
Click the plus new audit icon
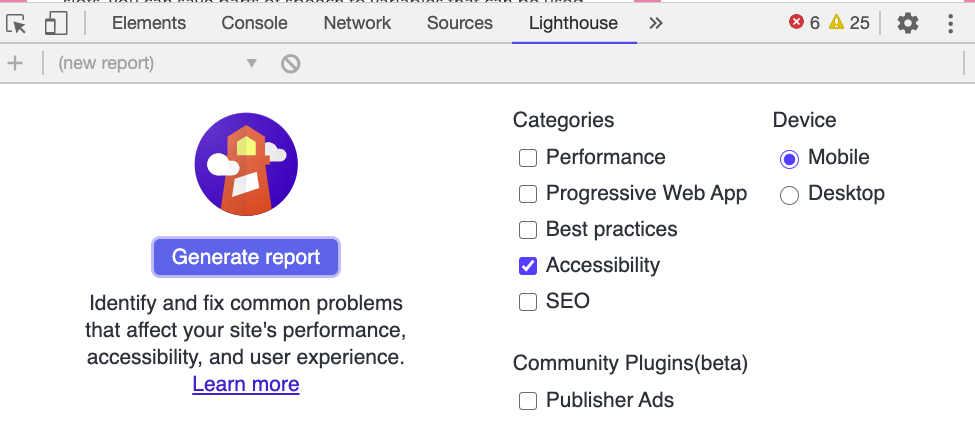coord(14,63)
